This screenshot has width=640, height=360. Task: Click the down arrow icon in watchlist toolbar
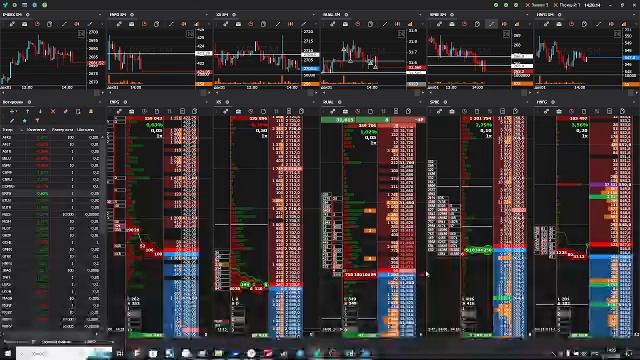pos(40,111)
